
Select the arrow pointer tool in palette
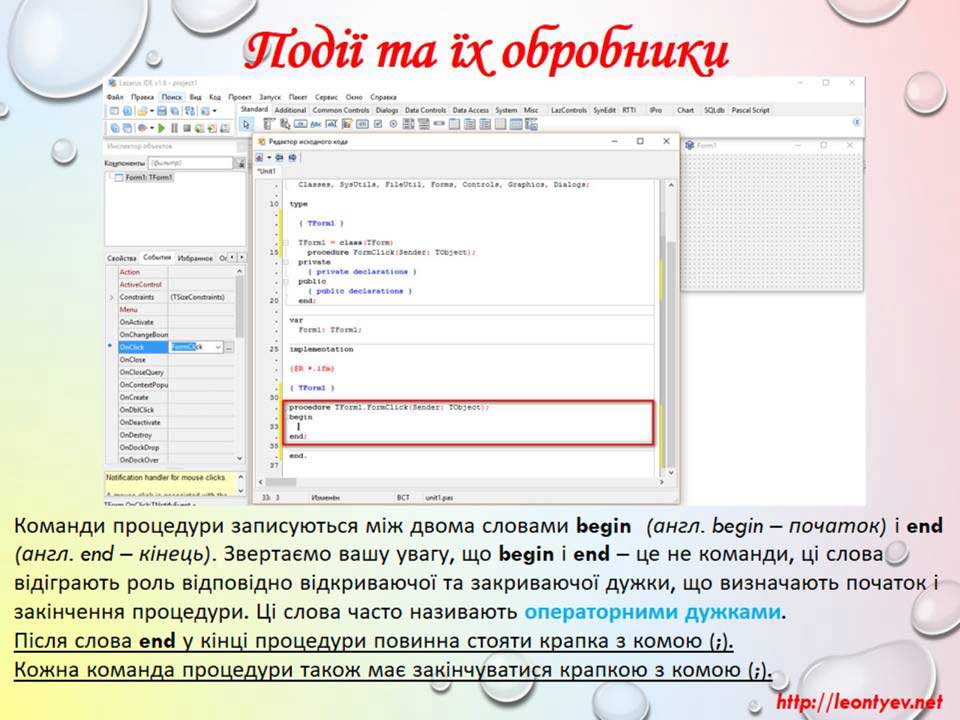click(246, 125)
